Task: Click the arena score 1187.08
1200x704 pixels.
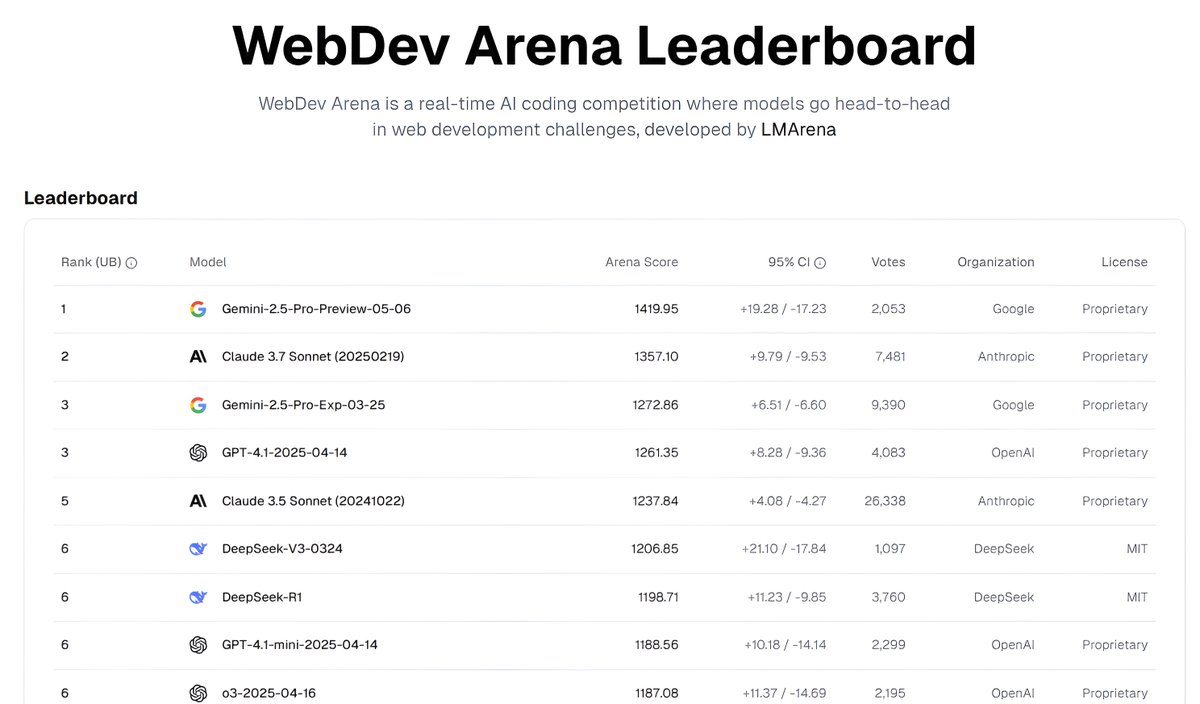Action: [x=657, y=693]
